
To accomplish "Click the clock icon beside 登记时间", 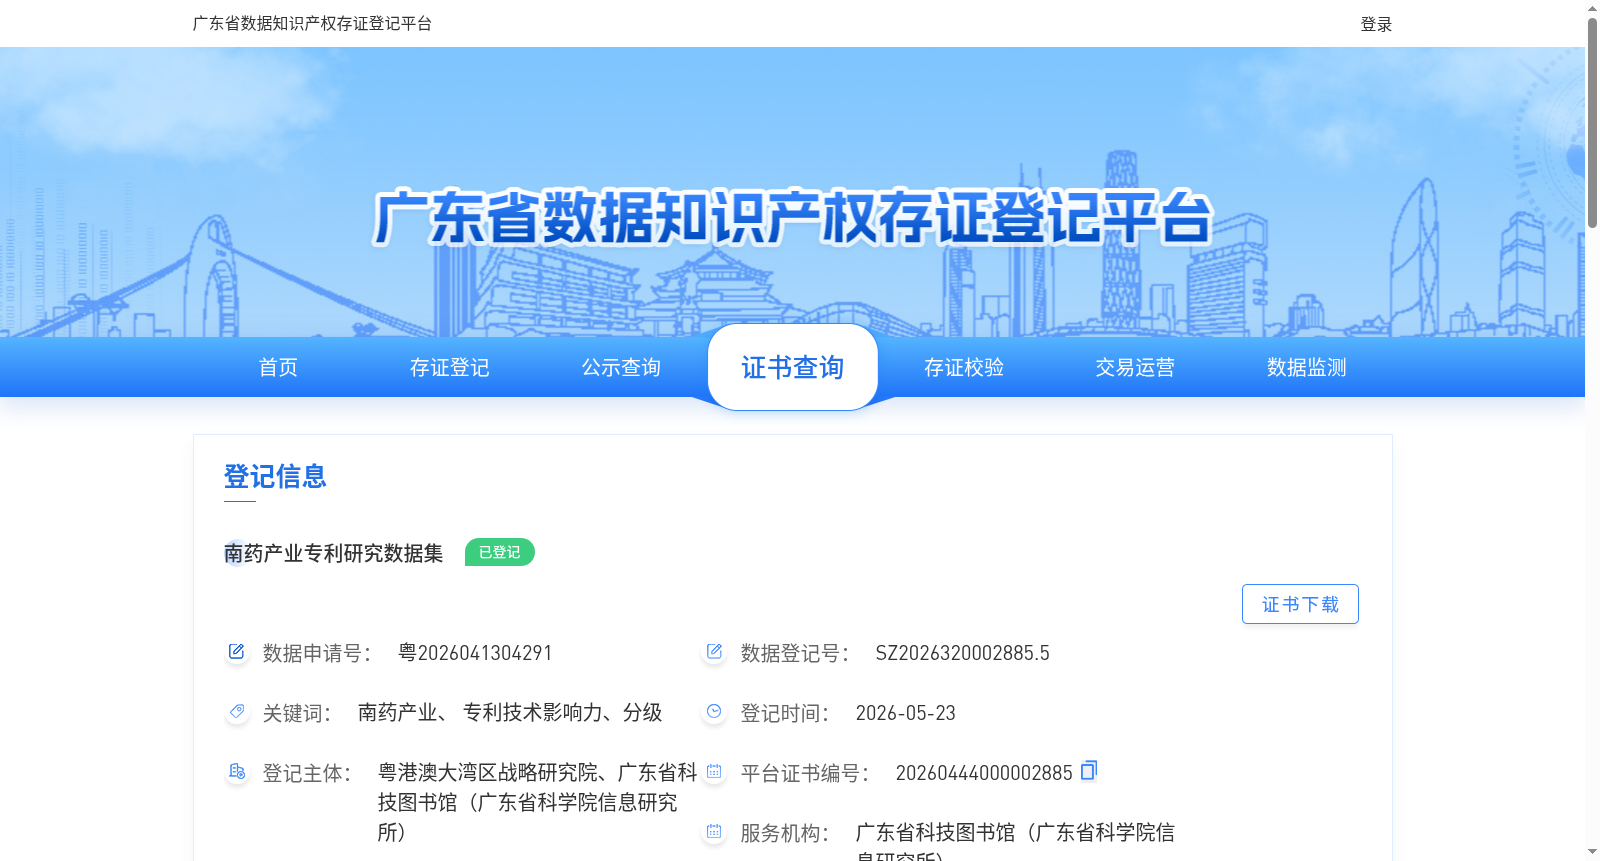I will (x=714, y=712).
